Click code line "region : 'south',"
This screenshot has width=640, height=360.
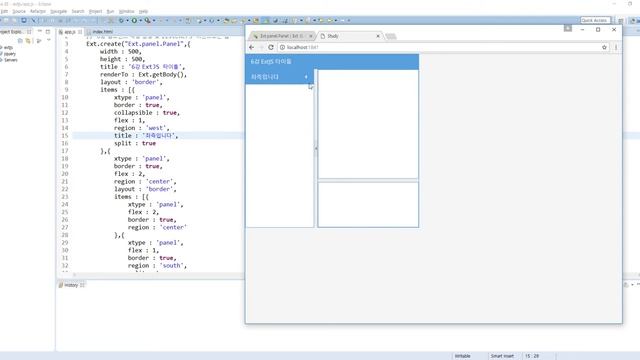click(157, 266)
